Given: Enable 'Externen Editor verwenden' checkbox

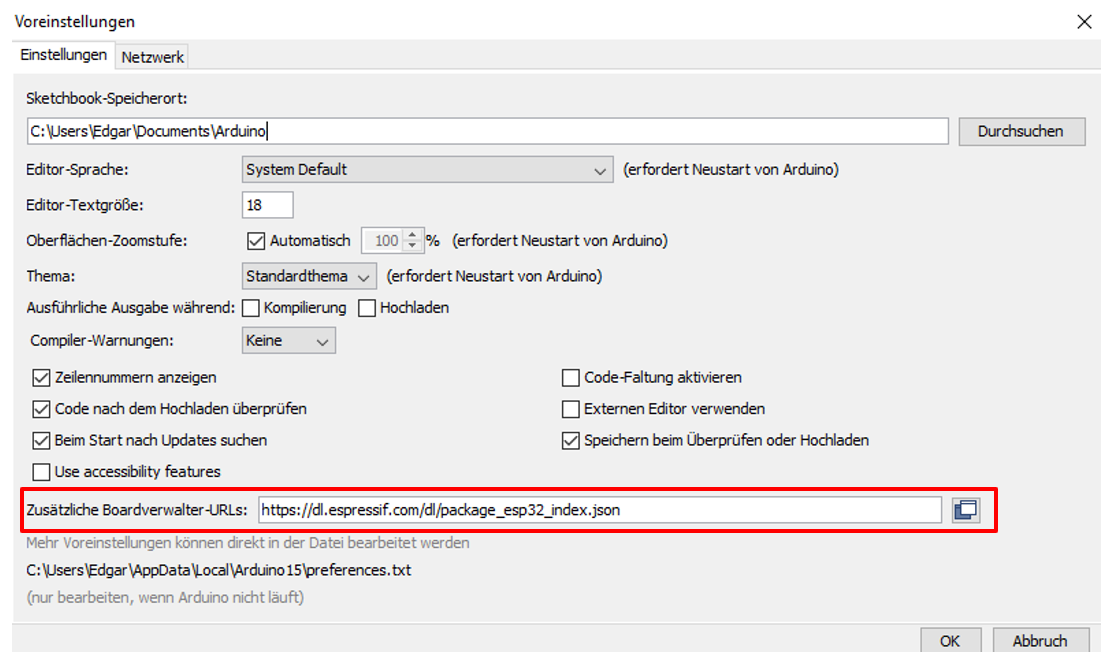Looking at the screenshot, I should pos(570,408).
